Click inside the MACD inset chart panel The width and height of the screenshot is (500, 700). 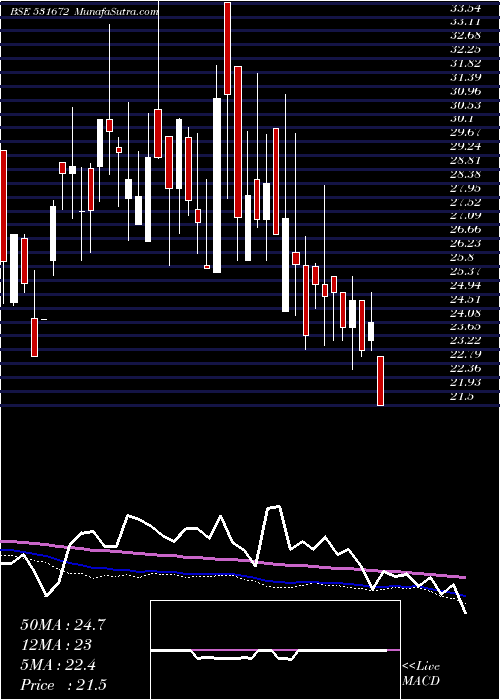(275, 650)
